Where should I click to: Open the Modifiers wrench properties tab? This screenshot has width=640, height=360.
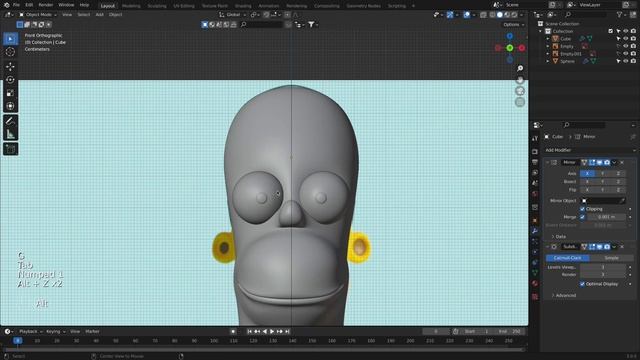click(535, 231)
